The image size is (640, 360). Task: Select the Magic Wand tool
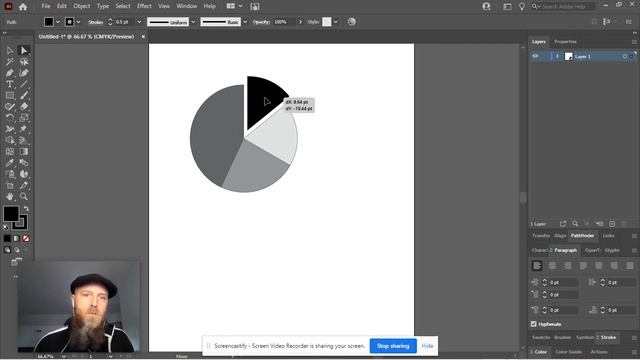[10, 62]
